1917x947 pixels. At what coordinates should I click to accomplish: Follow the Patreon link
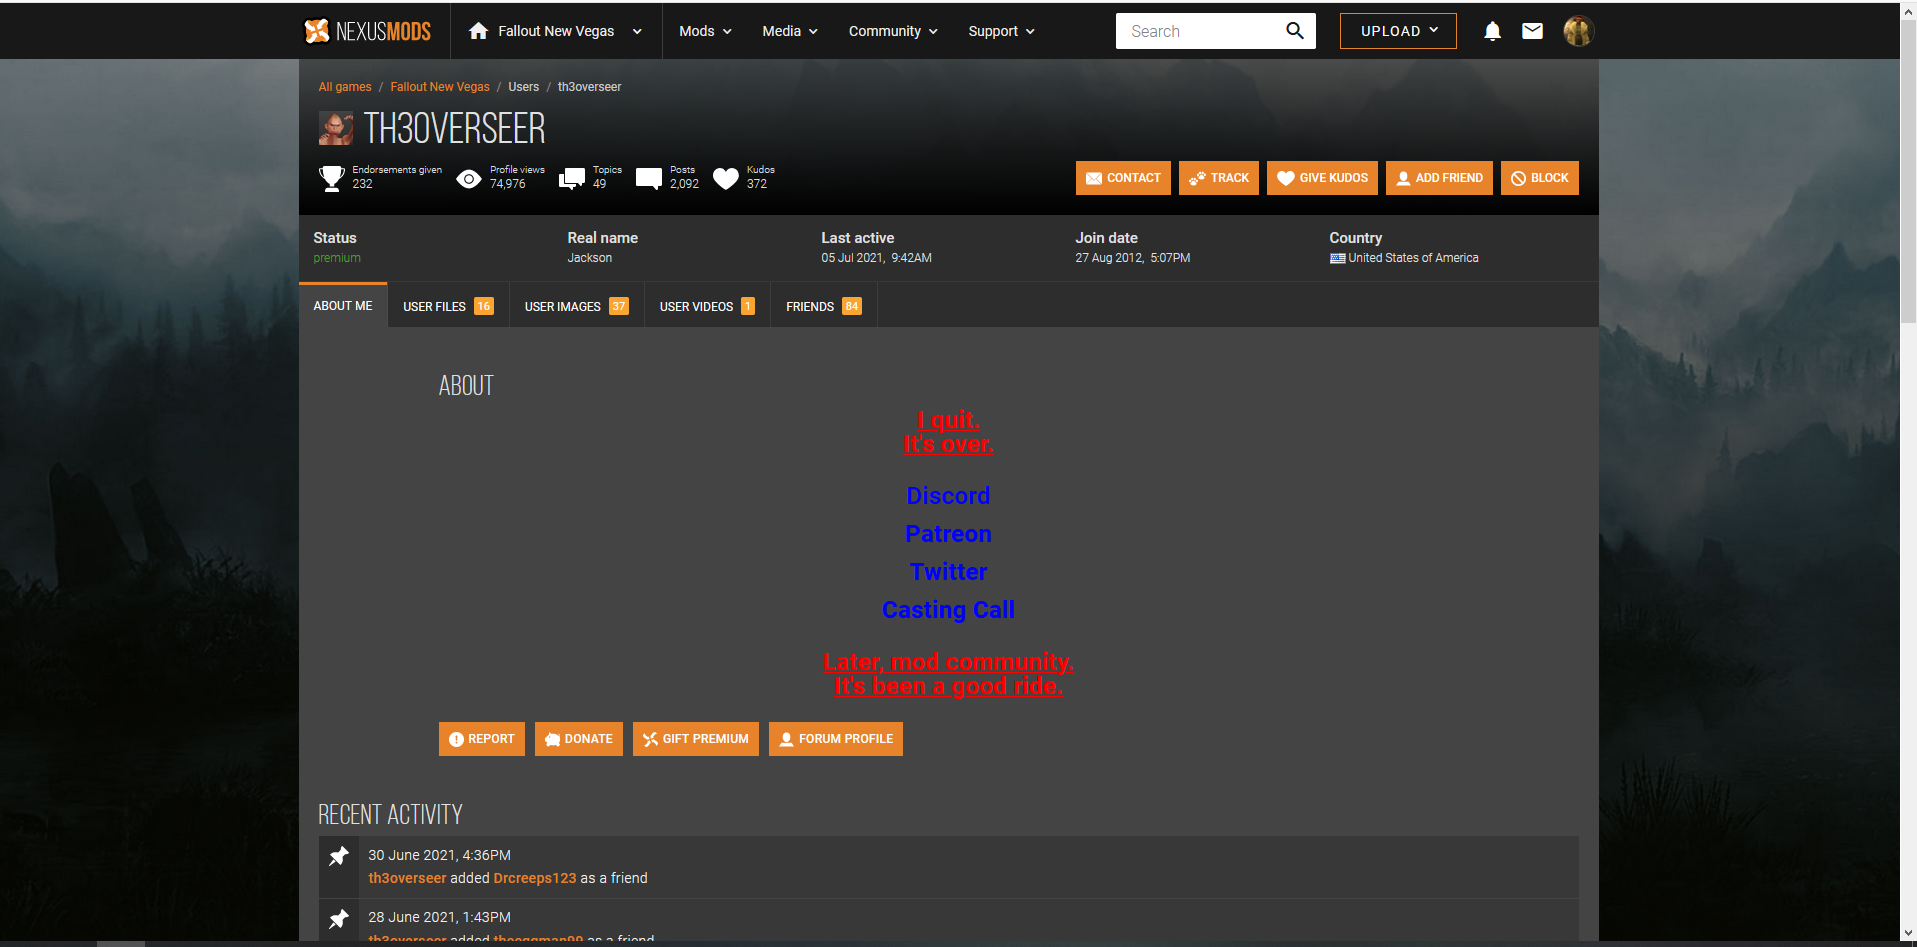(x=948, y=534)
